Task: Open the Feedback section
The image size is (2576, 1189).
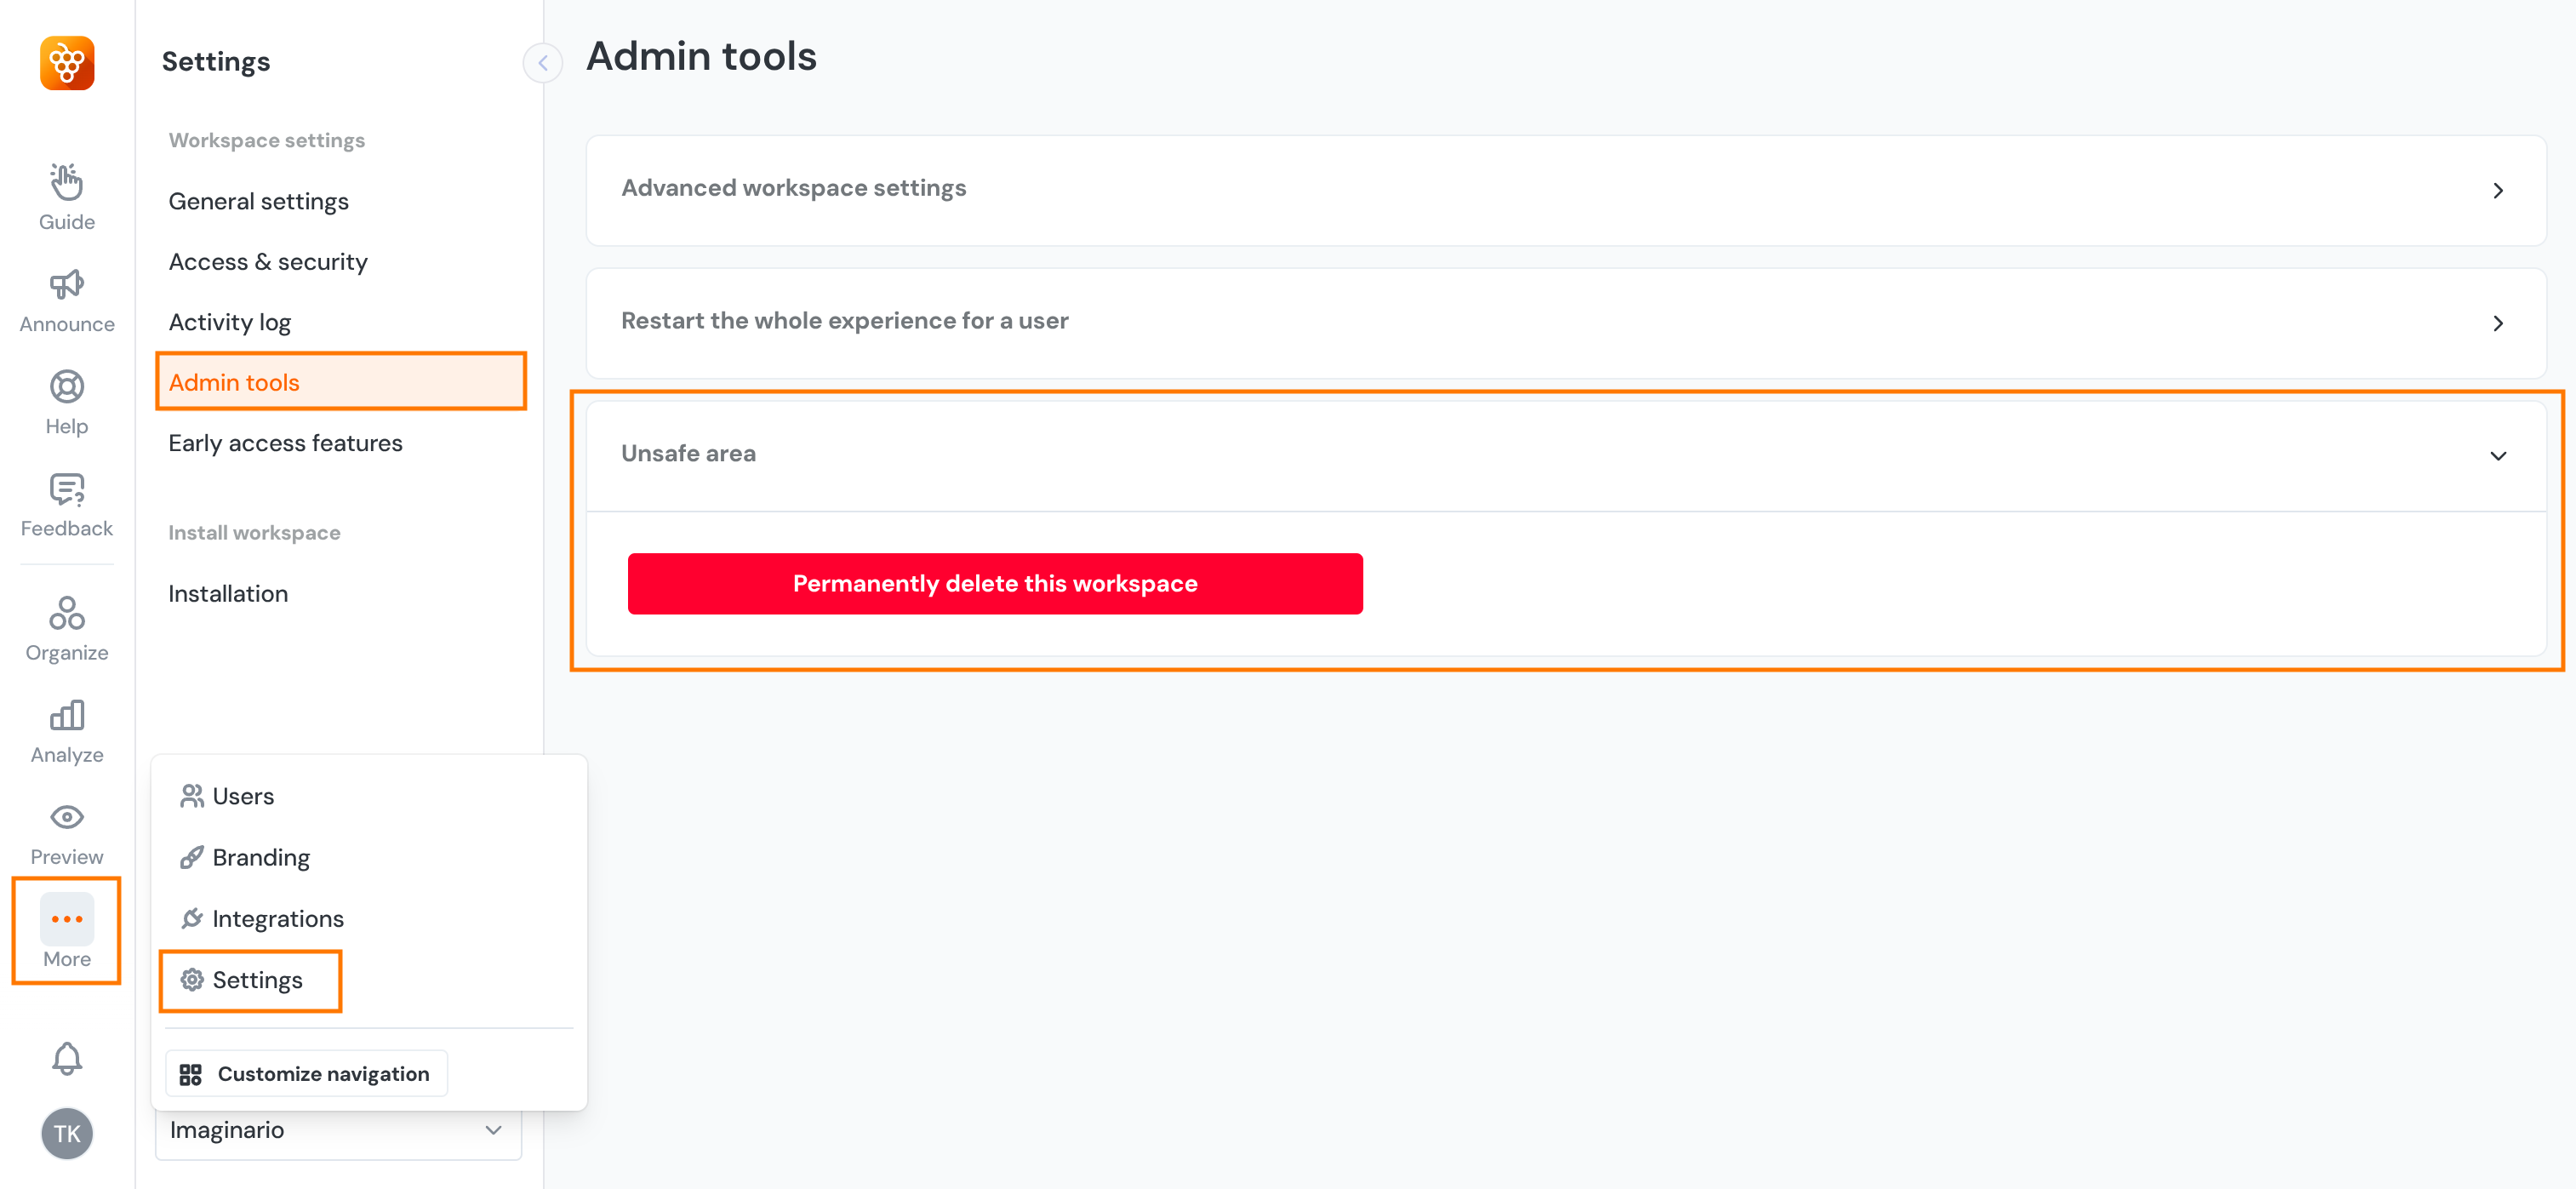Action: click(x=67, y=504)
